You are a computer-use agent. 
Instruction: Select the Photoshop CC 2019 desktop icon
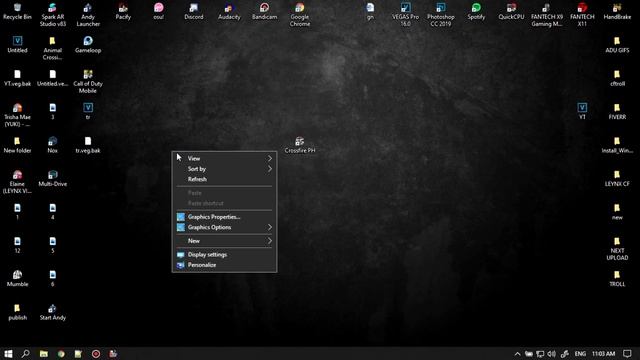[x=441, y=14]
